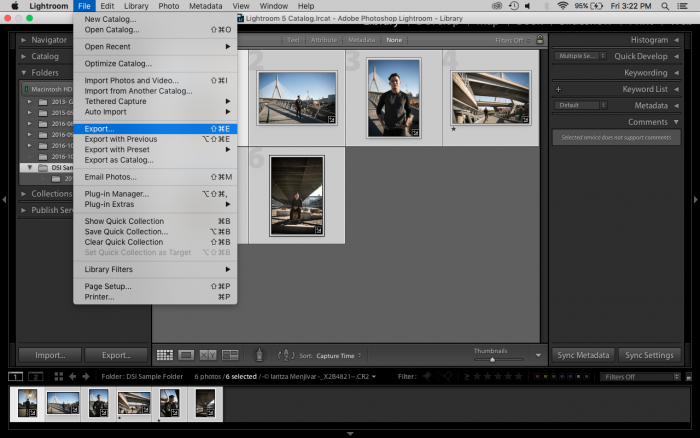Screen dimensions: 700x438
Task: Click the Sync Settings button
Action: (649, 355)
